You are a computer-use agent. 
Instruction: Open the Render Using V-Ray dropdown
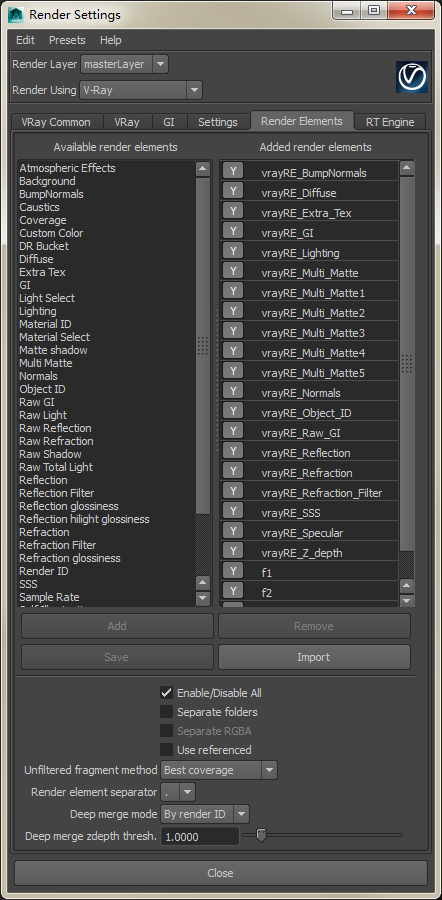[x=141, y=90]
